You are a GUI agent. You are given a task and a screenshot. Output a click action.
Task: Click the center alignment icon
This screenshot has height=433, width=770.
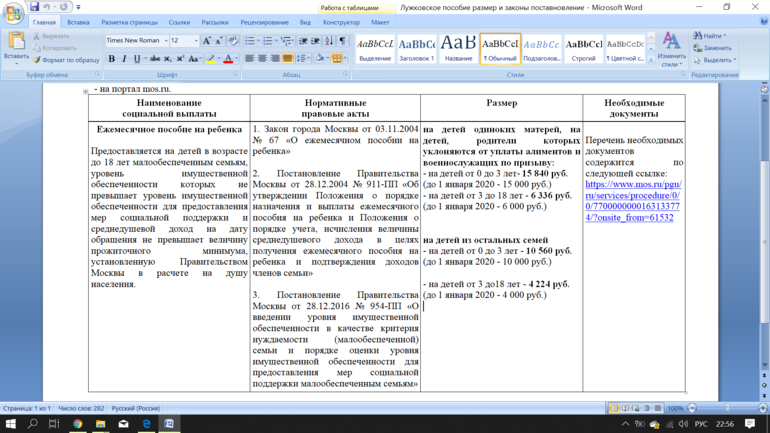coord(262,58)
